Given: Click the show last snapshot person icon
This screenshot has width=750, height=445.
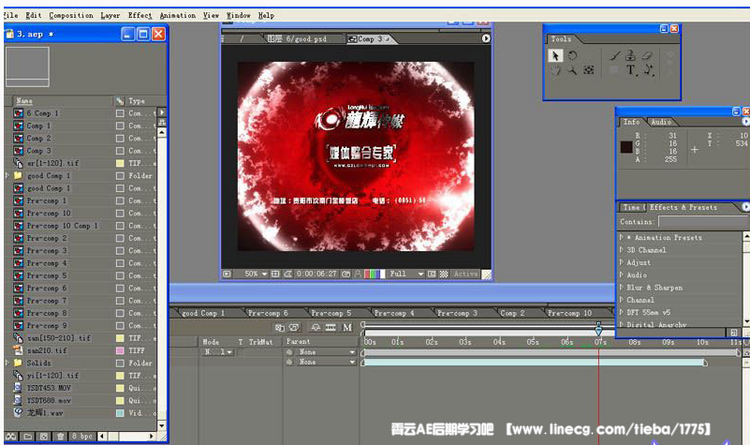Looking at the screenshot, I should [357, 274].
